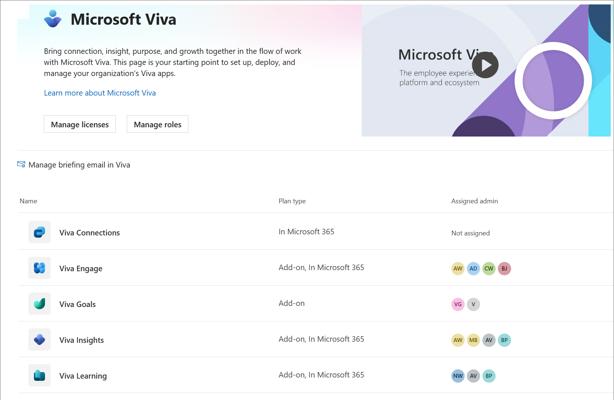The width and height of the screenshot is (614, 400).
Task: Click the AD admin avatar for Viva Engage
Action: pos(473,268)
